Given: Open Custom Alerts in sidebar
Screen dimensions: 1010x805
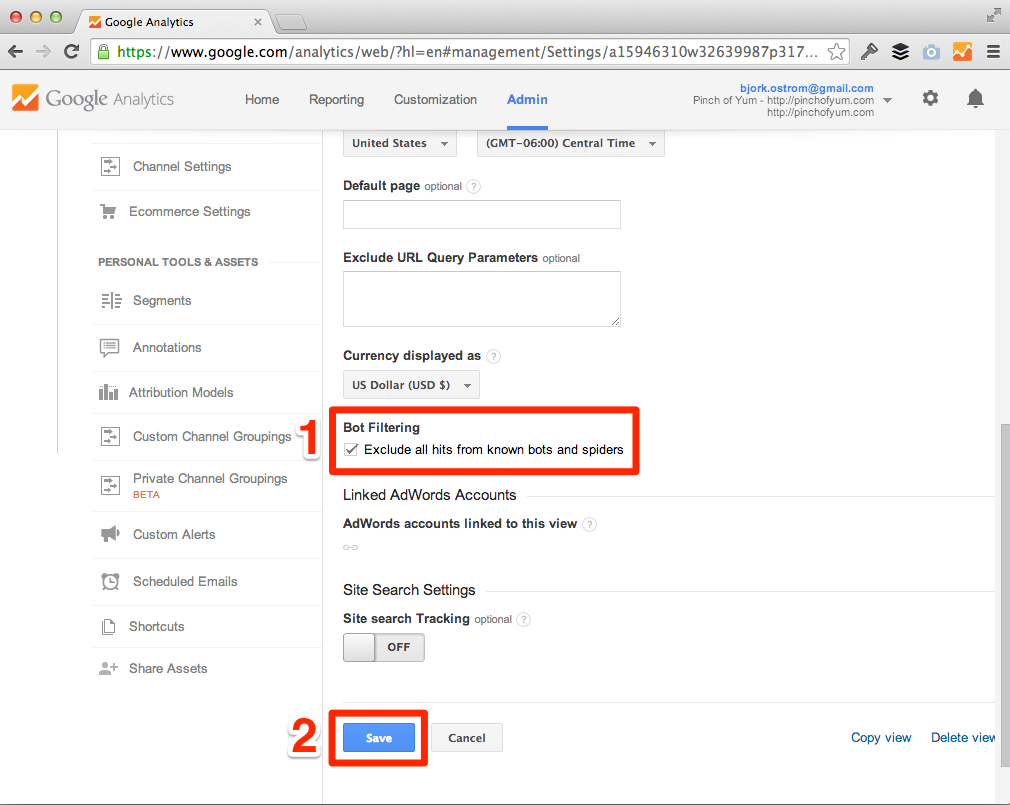Looking at the screenshot, I should 174,535.
